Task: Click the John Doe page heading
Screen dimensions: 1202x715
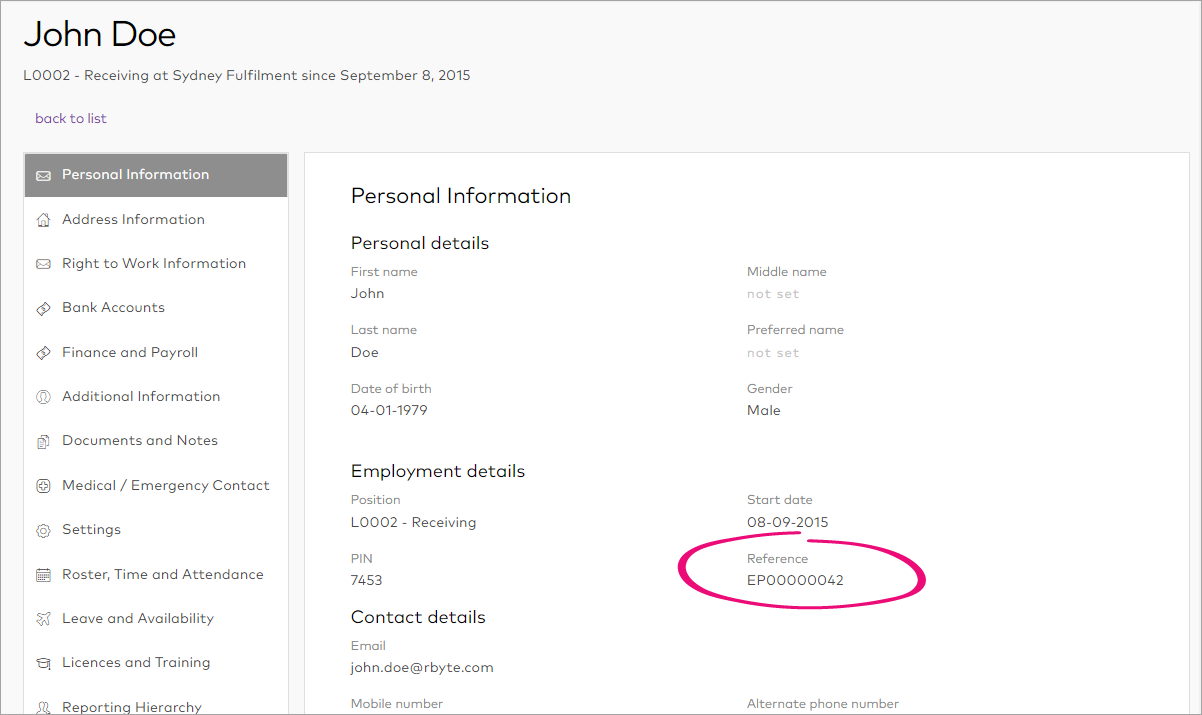Action: tap(100, 35)
